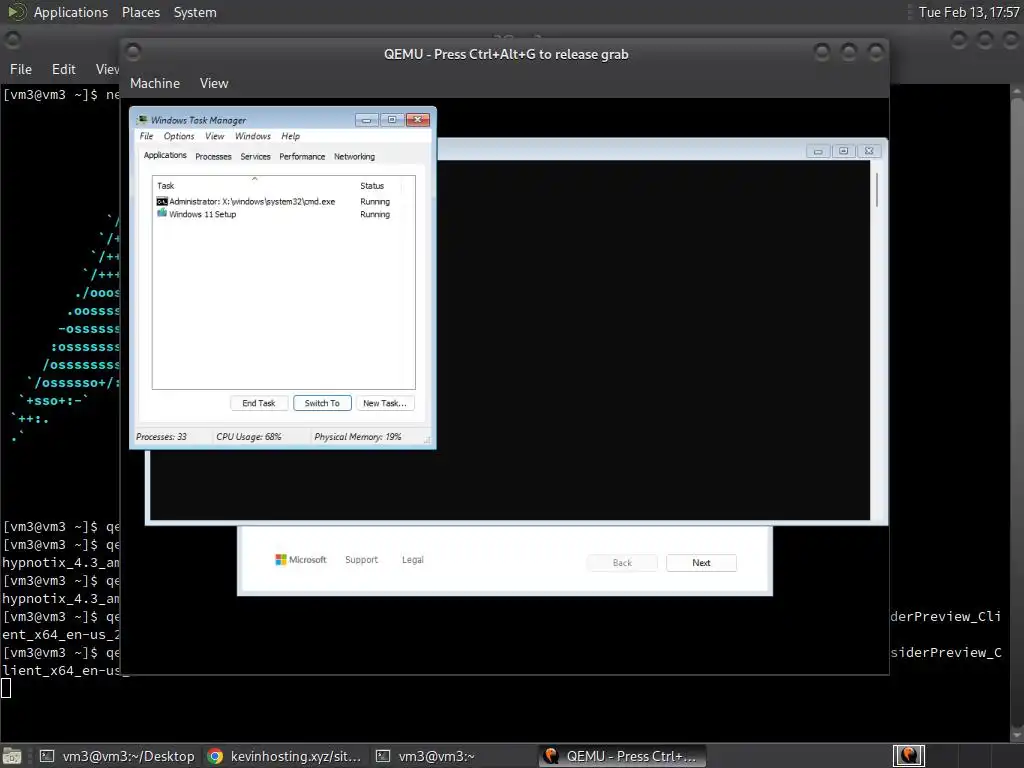Image resolution: width=1024 pixels, height=768 pixels.
Task: Switch to the Services tab
Action: pyautogui.click(x=255, y=157)
